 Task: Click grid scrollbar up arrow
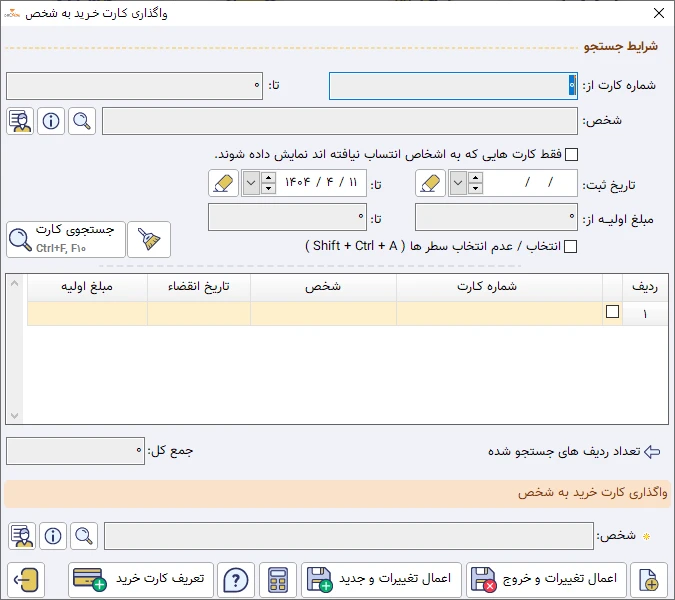tap(14, 284)
